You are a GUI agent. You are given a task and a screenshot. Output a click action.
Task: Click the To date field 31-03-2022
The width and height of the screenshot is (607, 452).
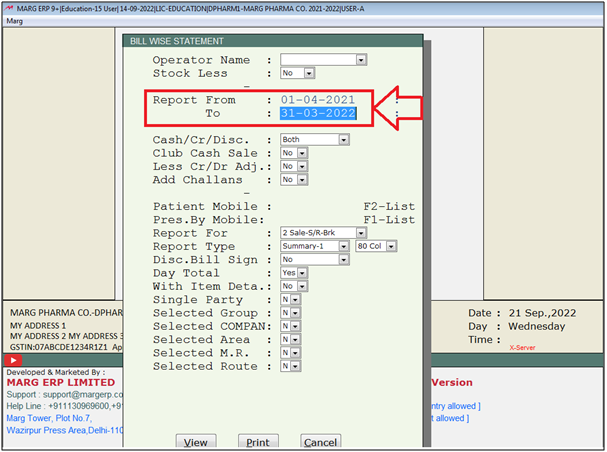click(318, 113)
